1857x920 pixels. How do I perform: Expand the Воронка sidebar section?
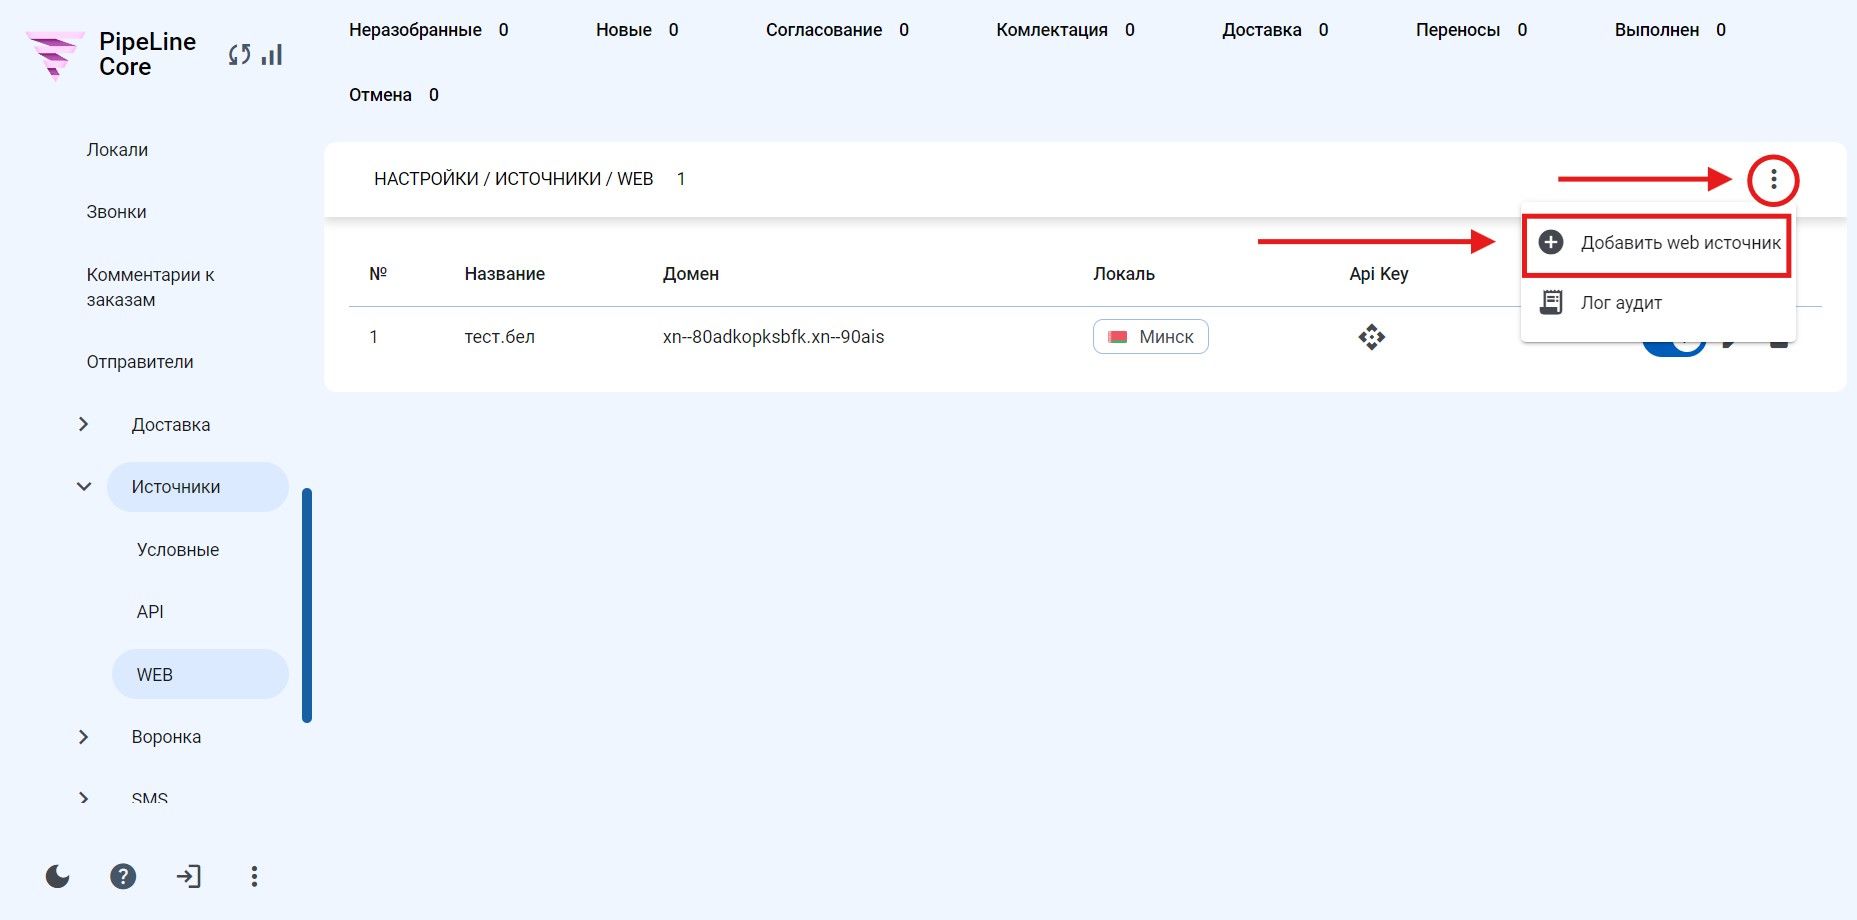tap(84, 737)
